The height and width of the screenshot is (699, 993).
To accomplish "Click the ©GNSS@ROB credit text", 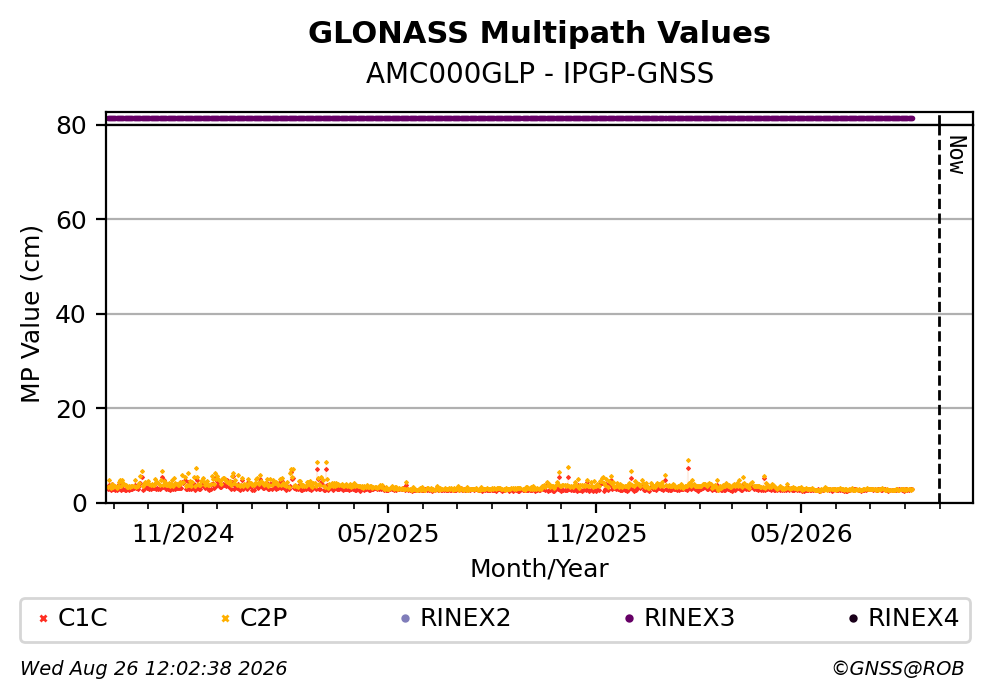I will click(x=898, y=669).
